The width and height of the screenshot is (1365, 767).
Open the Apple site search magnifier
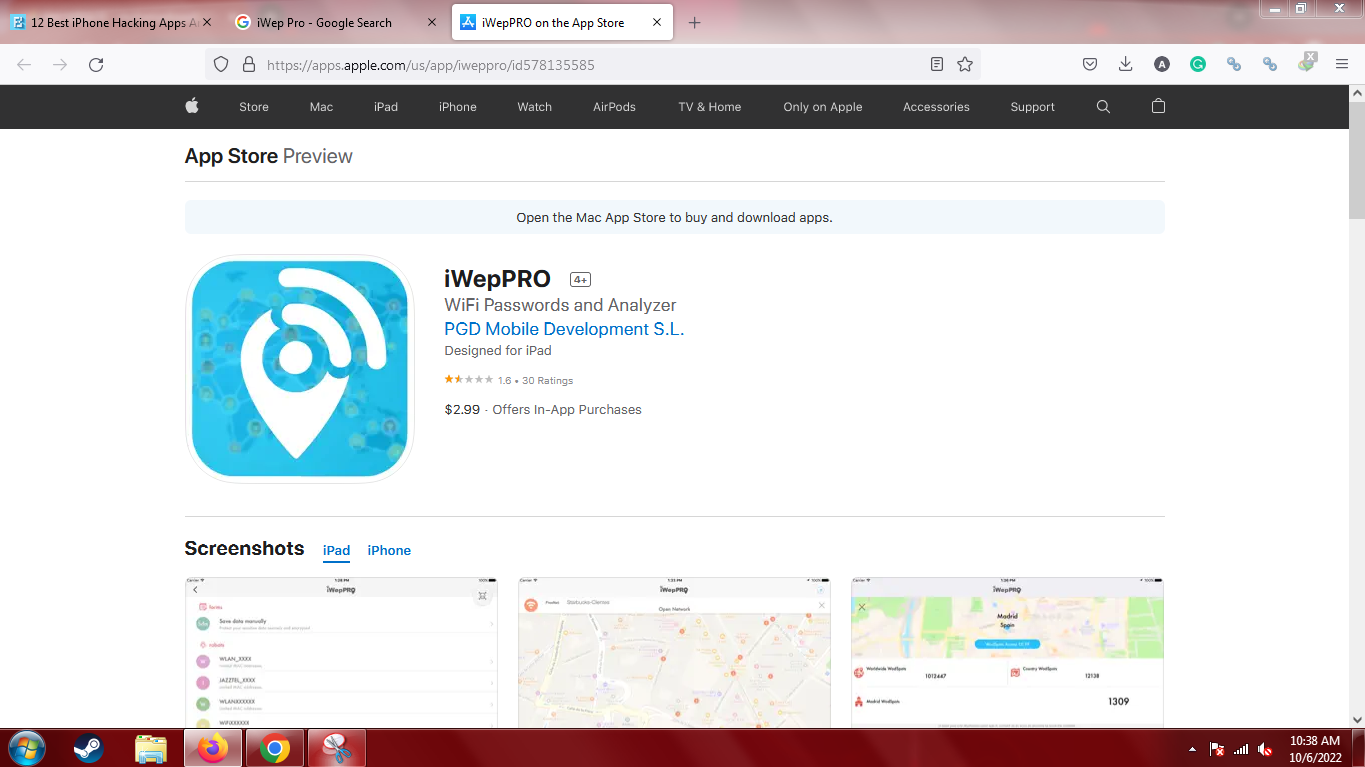[x=1103, y=107]
